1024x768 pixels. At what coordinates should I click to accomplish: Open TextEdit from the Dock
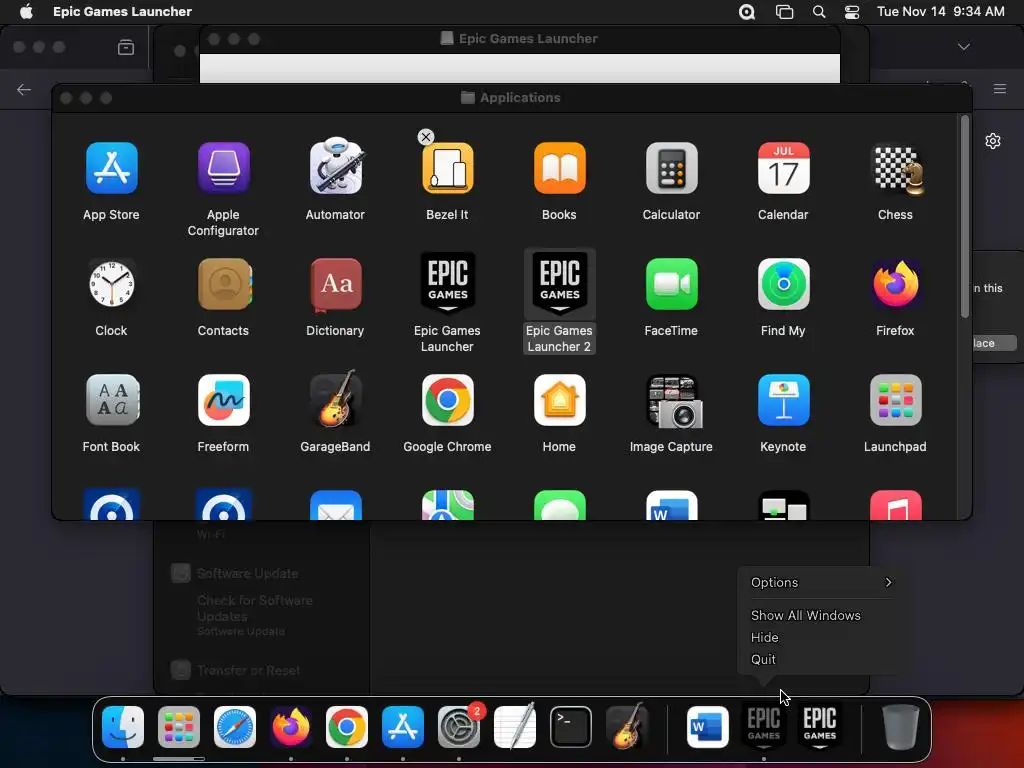pyautogui.click(x=515, y=726)
